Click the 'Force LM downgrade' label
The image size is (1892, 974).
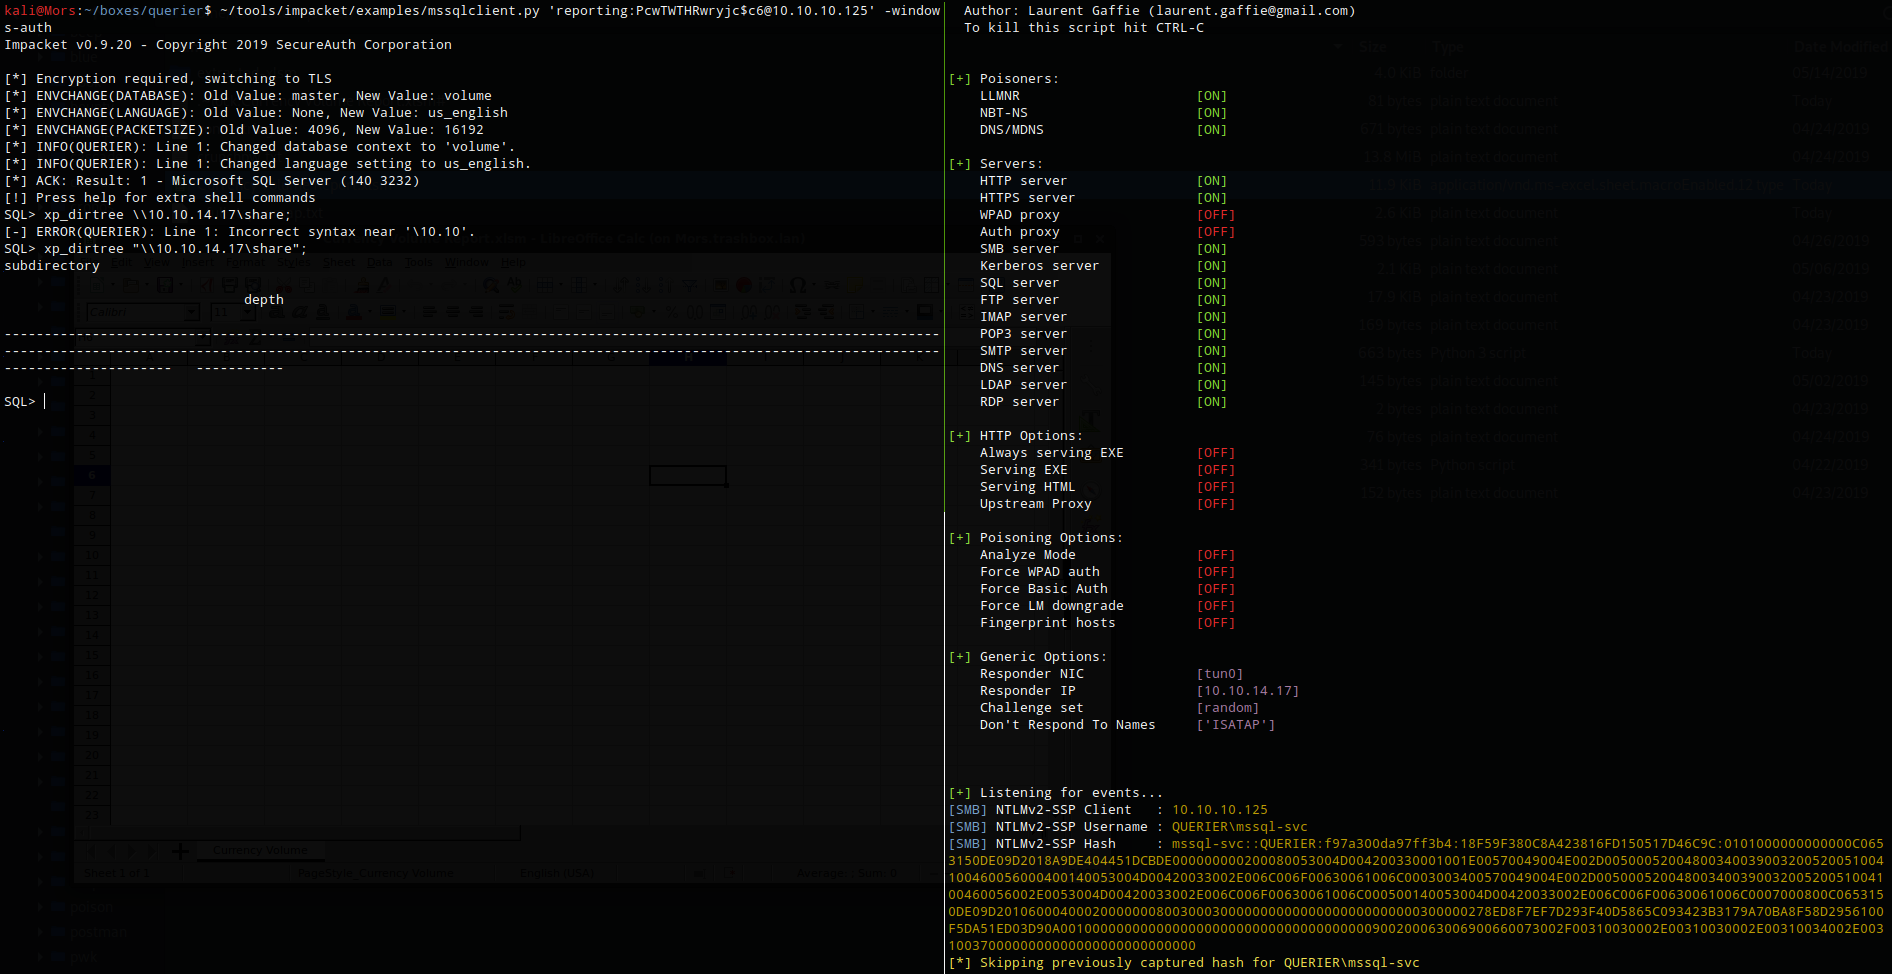click(1051, 606)
